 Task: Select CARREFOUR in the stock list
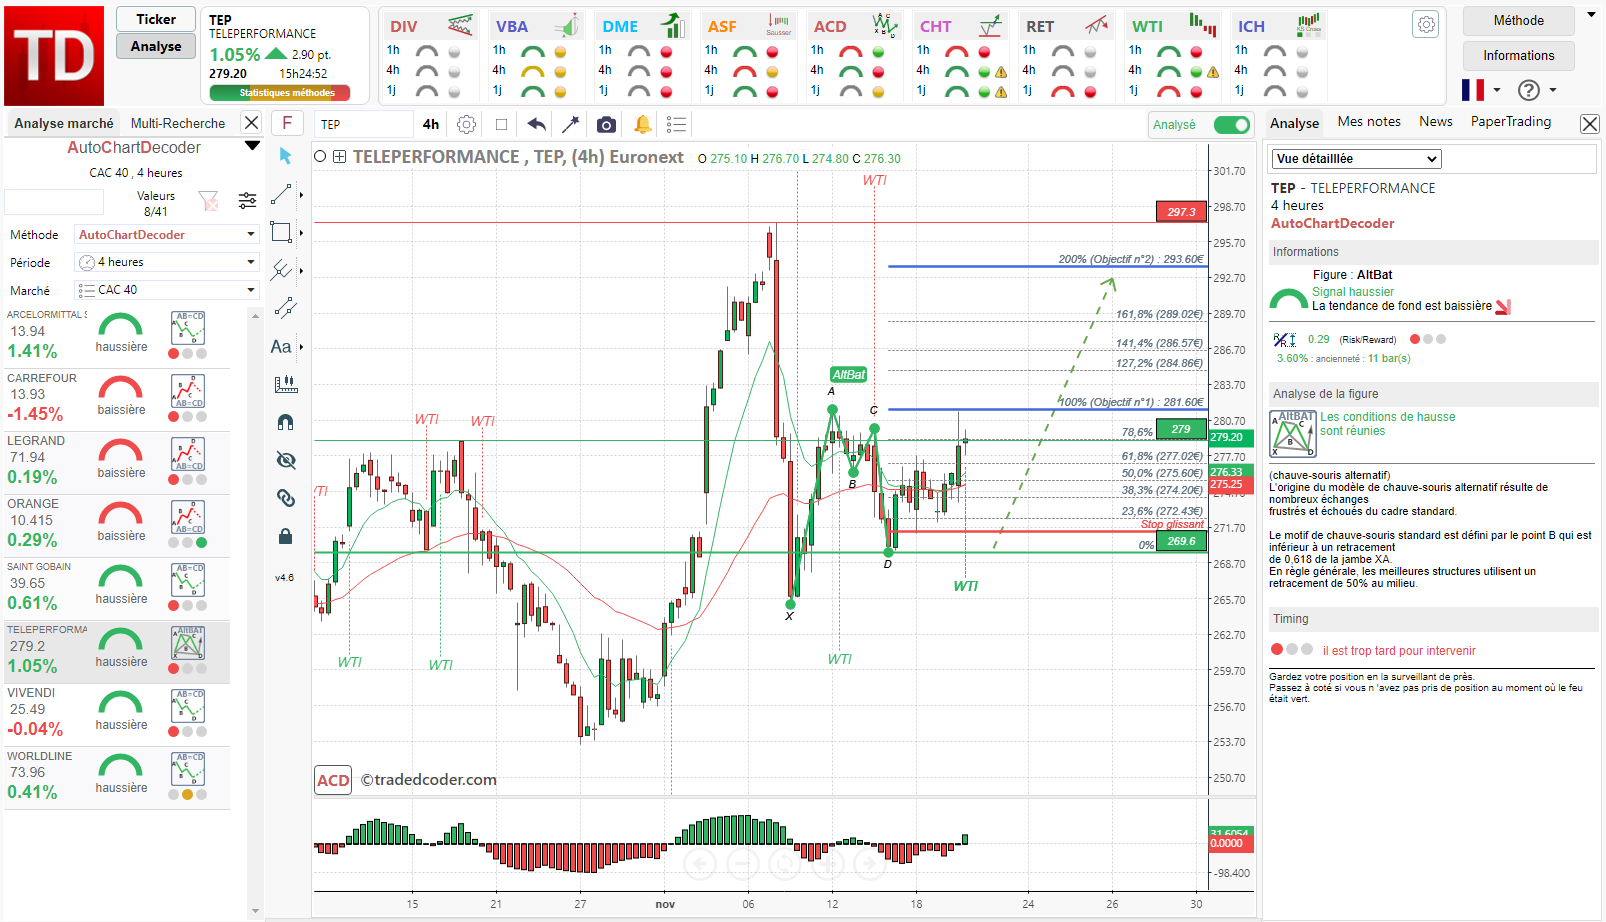point(117,400)
